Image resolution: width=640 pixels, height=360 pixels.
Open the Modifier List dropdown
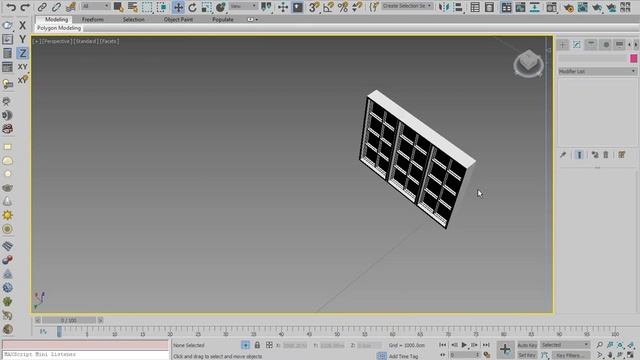[x=597, y=71]
